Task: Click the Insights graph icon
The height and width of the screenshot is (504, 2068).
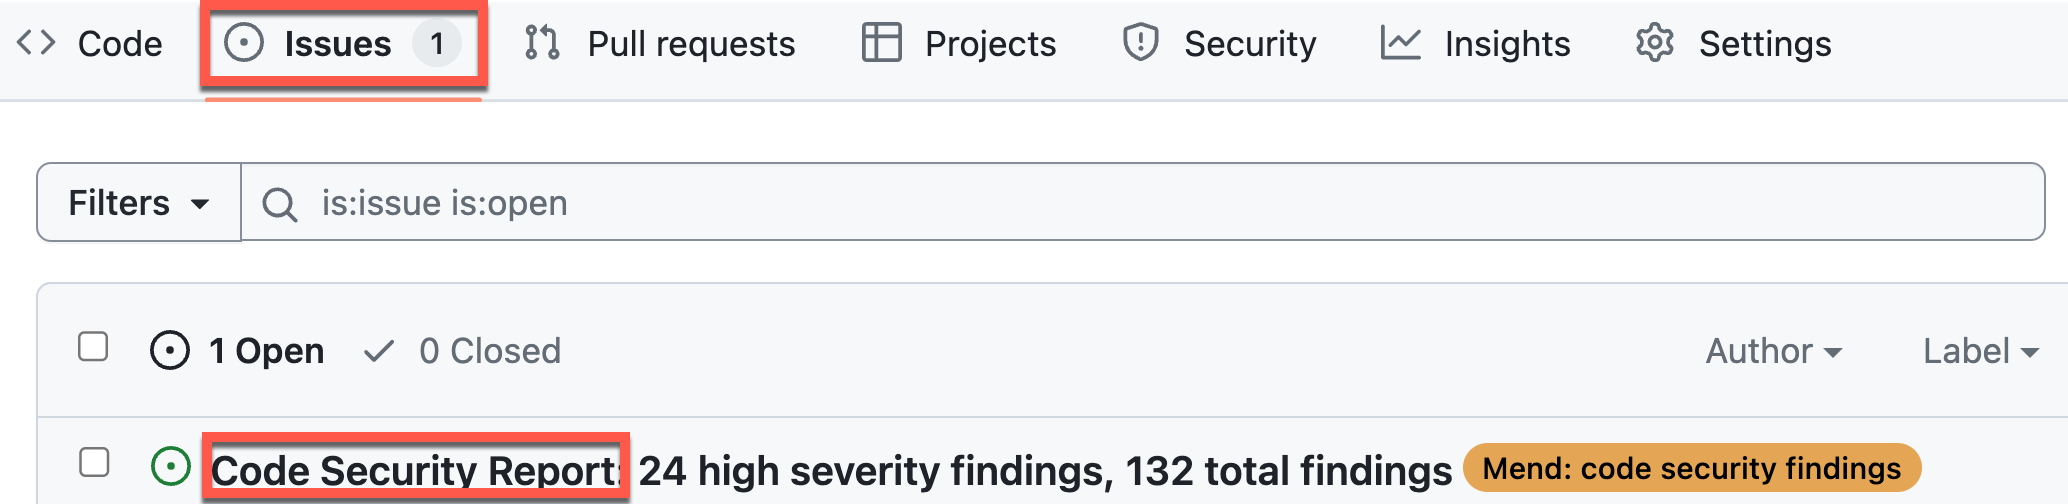Action: pyautogui.click(x=1400, y=43)
